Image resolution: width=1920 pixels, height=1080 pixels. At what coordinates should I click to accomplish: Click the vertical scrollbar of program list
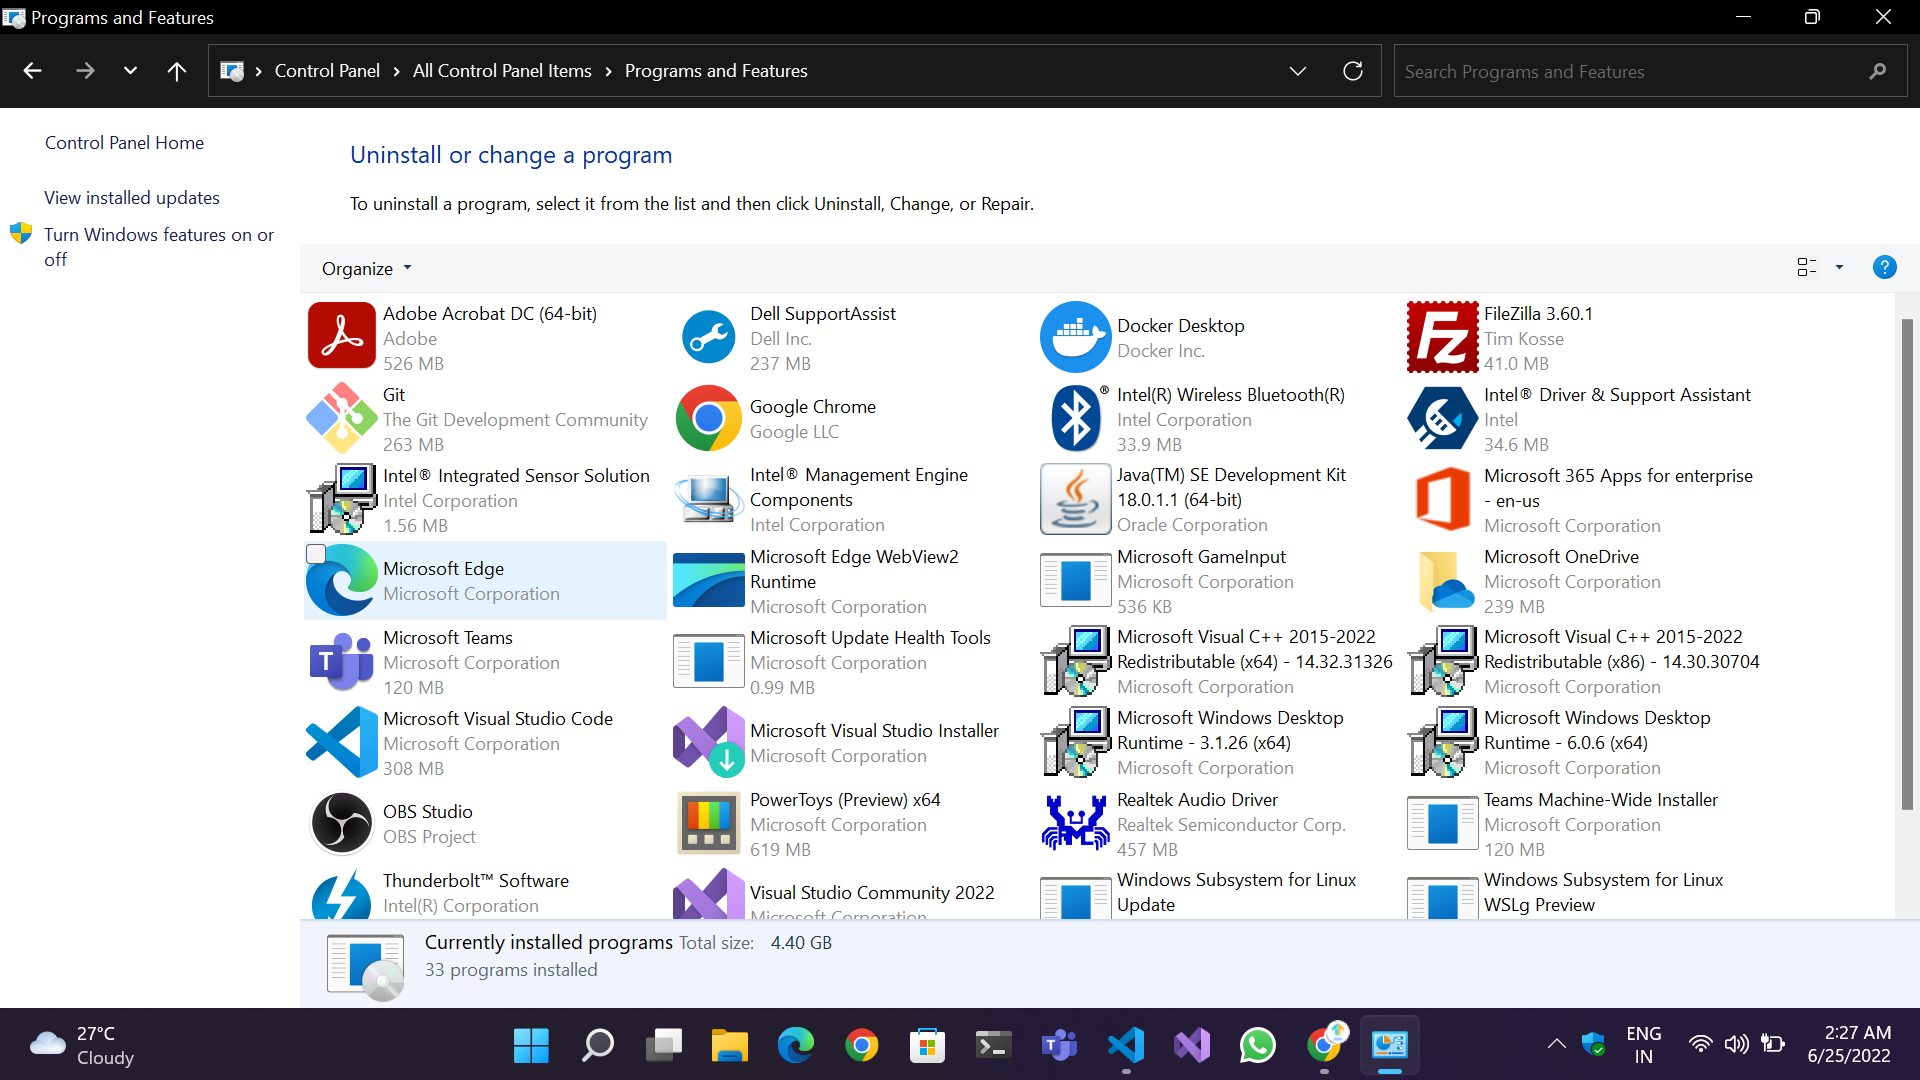[x=1907, y=565]
